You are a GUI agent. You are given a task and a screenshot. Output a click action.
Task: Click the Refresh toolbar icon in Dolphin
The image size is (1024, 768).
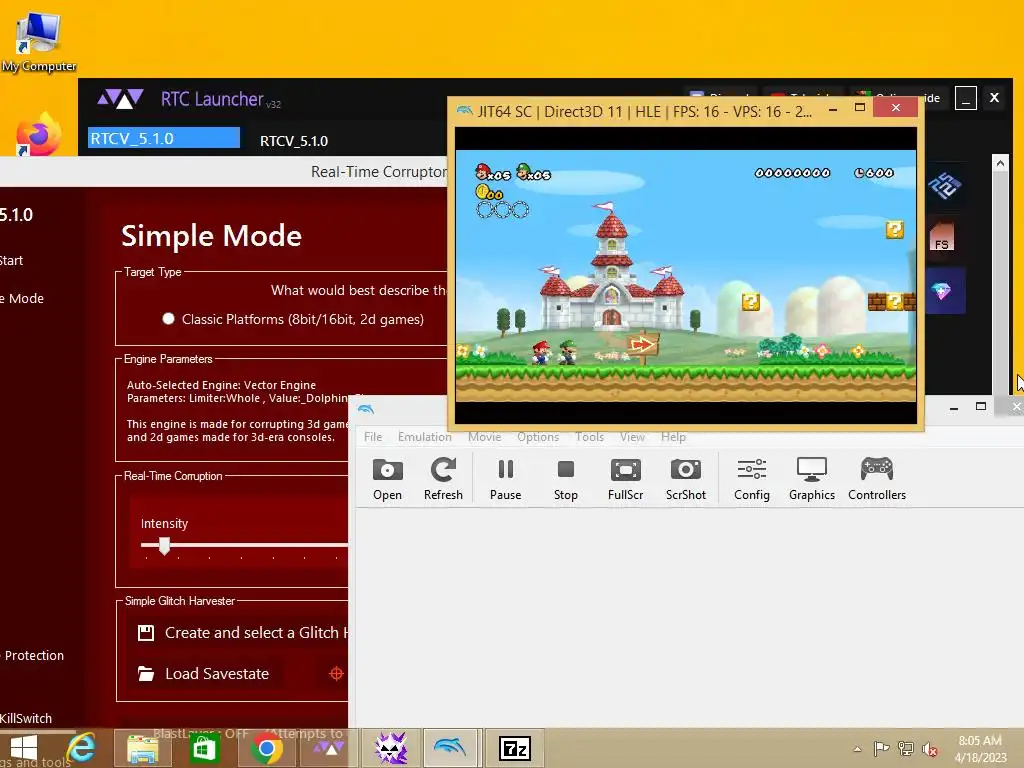tap(443, 479)
